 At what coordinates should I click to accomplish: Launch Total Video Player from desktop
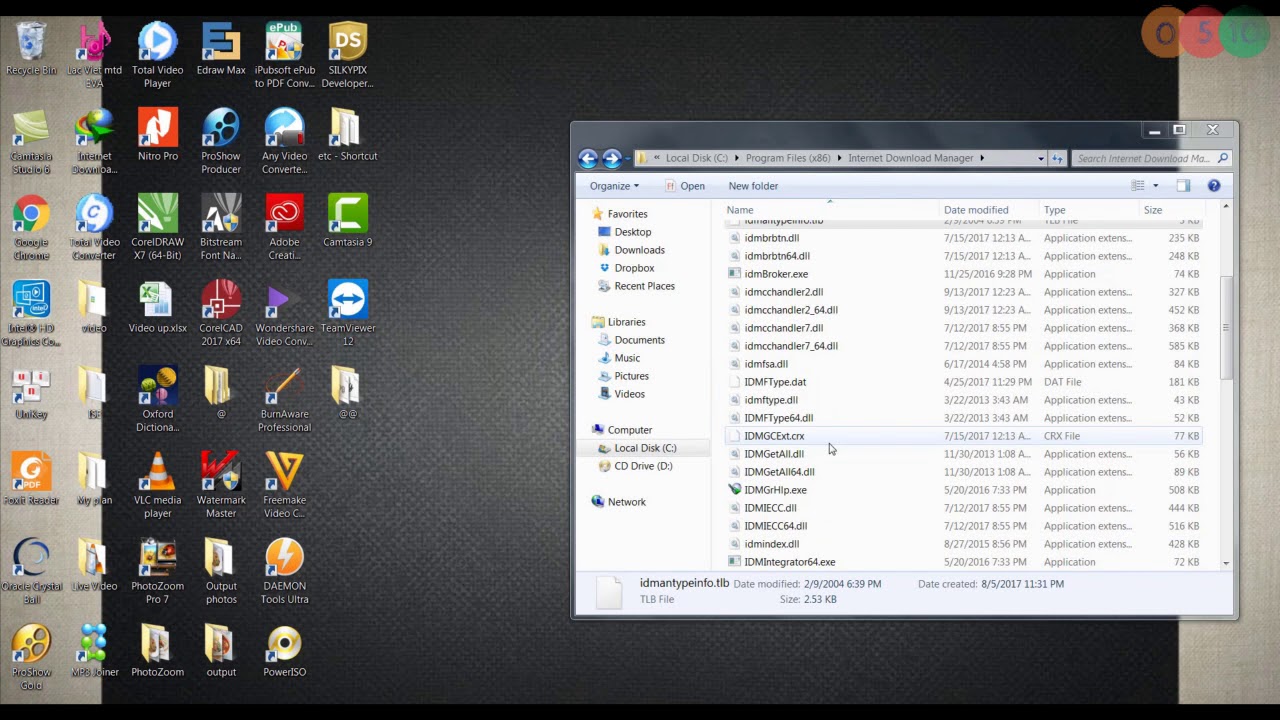[x=157, y=55]
